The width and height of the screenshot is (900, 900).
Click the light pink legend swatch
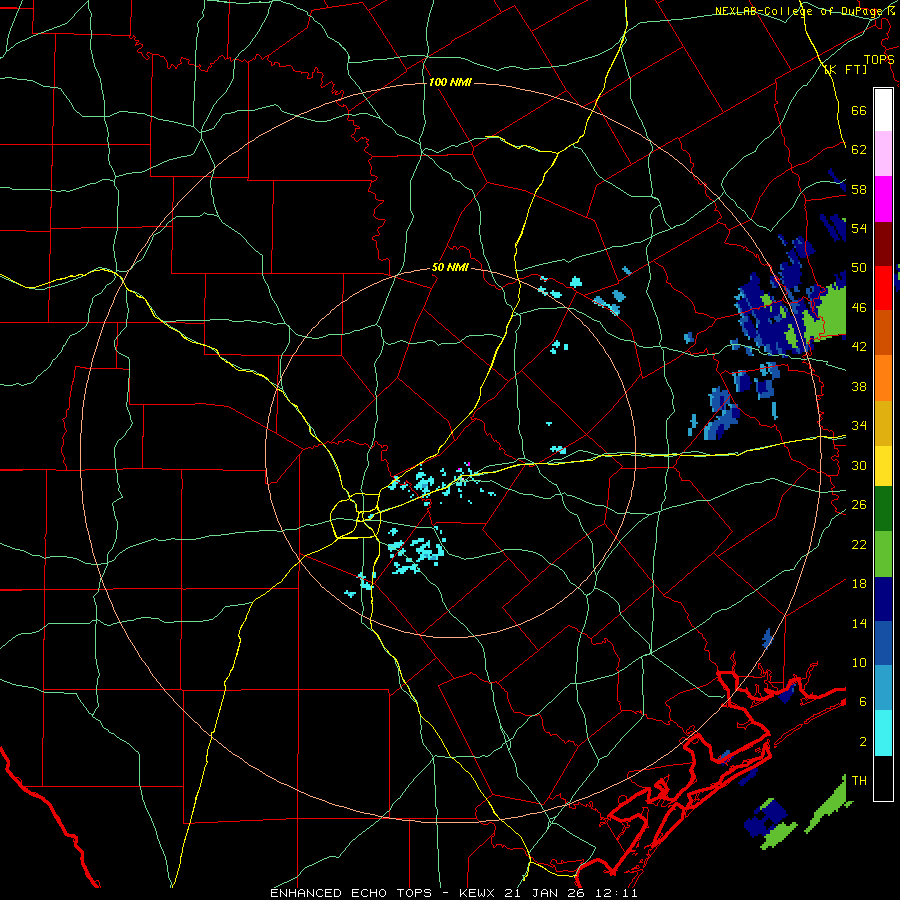tap(883, 153)
